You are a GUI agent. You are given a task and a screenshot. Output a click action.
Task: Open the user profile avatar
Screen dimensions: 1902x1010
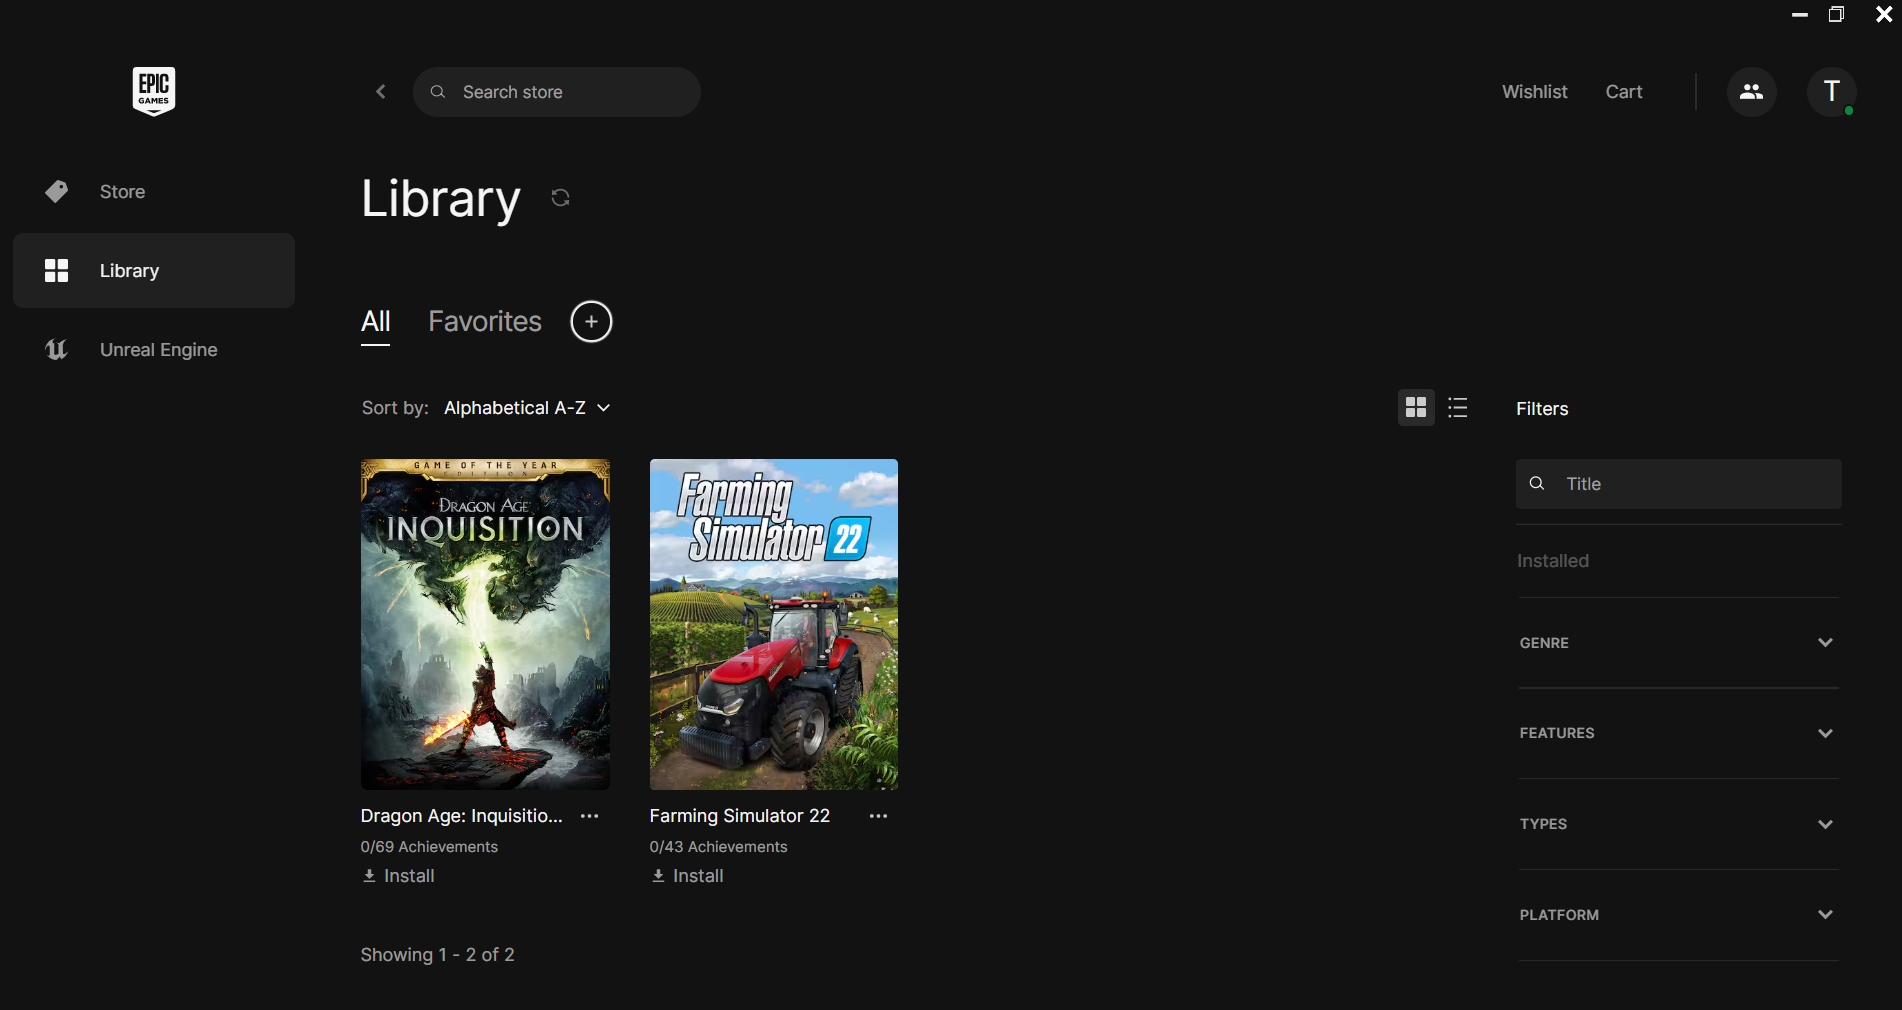point(1831,92)
